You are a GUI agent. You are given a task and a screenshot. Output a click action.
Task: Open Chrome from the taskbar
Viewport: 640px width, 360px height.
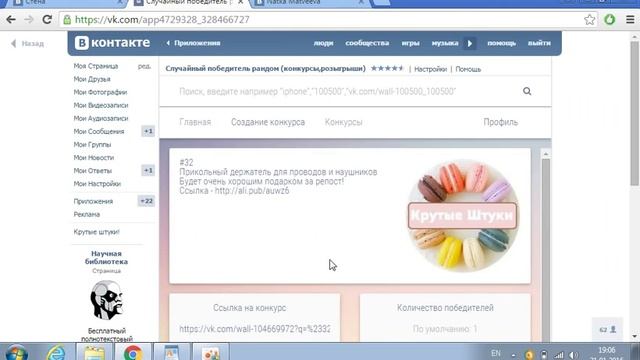[x=133, y=353]
